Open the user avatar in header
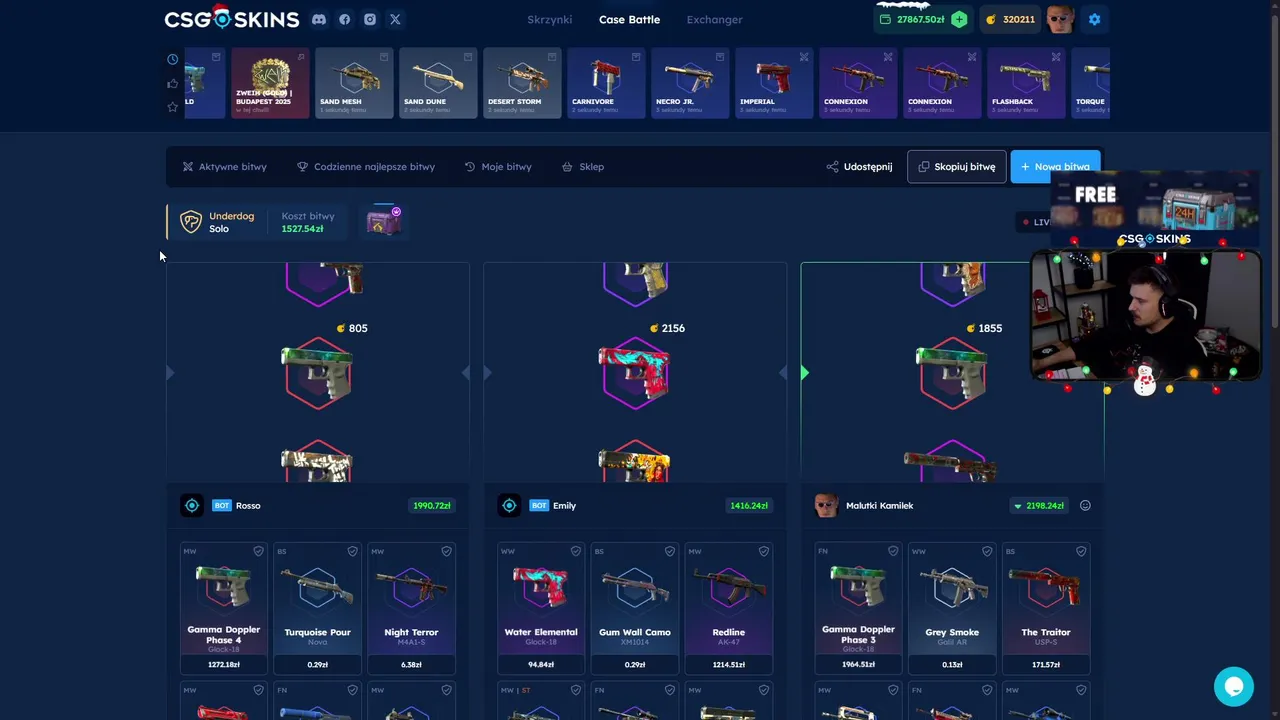Viewport: 1280px width, 720px height. (1060, 19)
